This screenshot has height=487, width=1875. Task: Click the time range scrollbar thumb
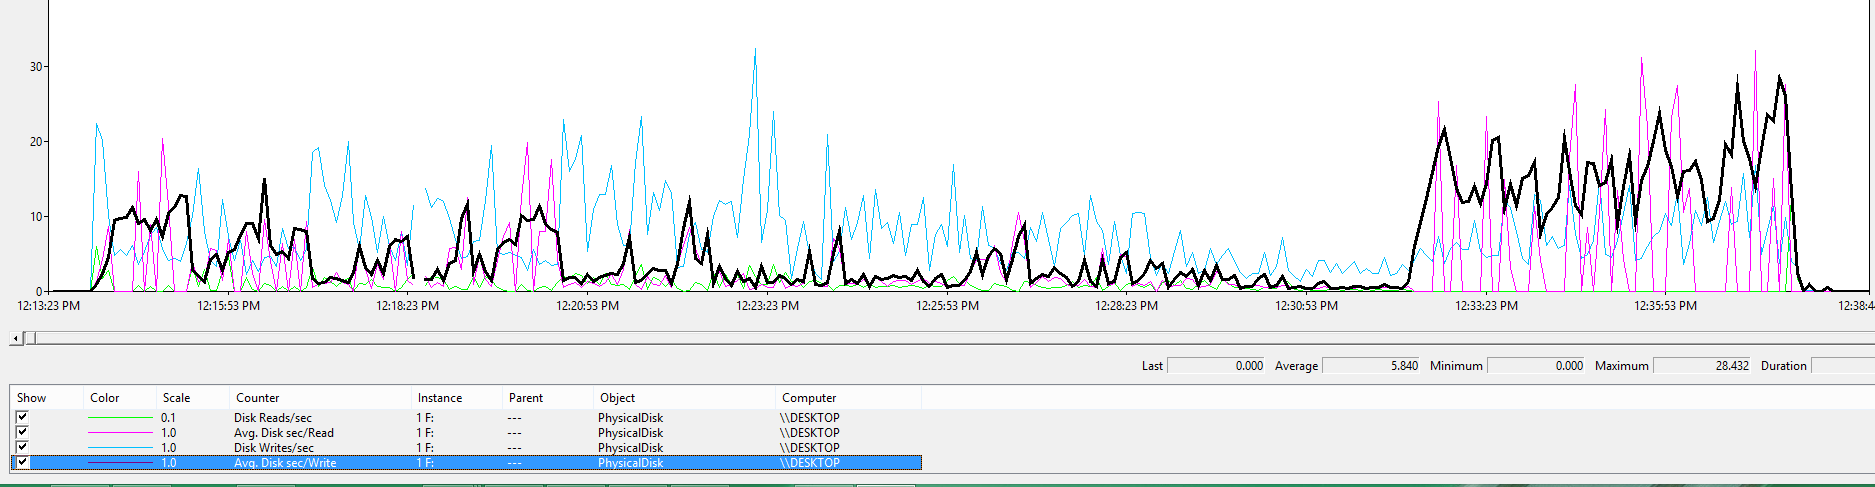30,338
